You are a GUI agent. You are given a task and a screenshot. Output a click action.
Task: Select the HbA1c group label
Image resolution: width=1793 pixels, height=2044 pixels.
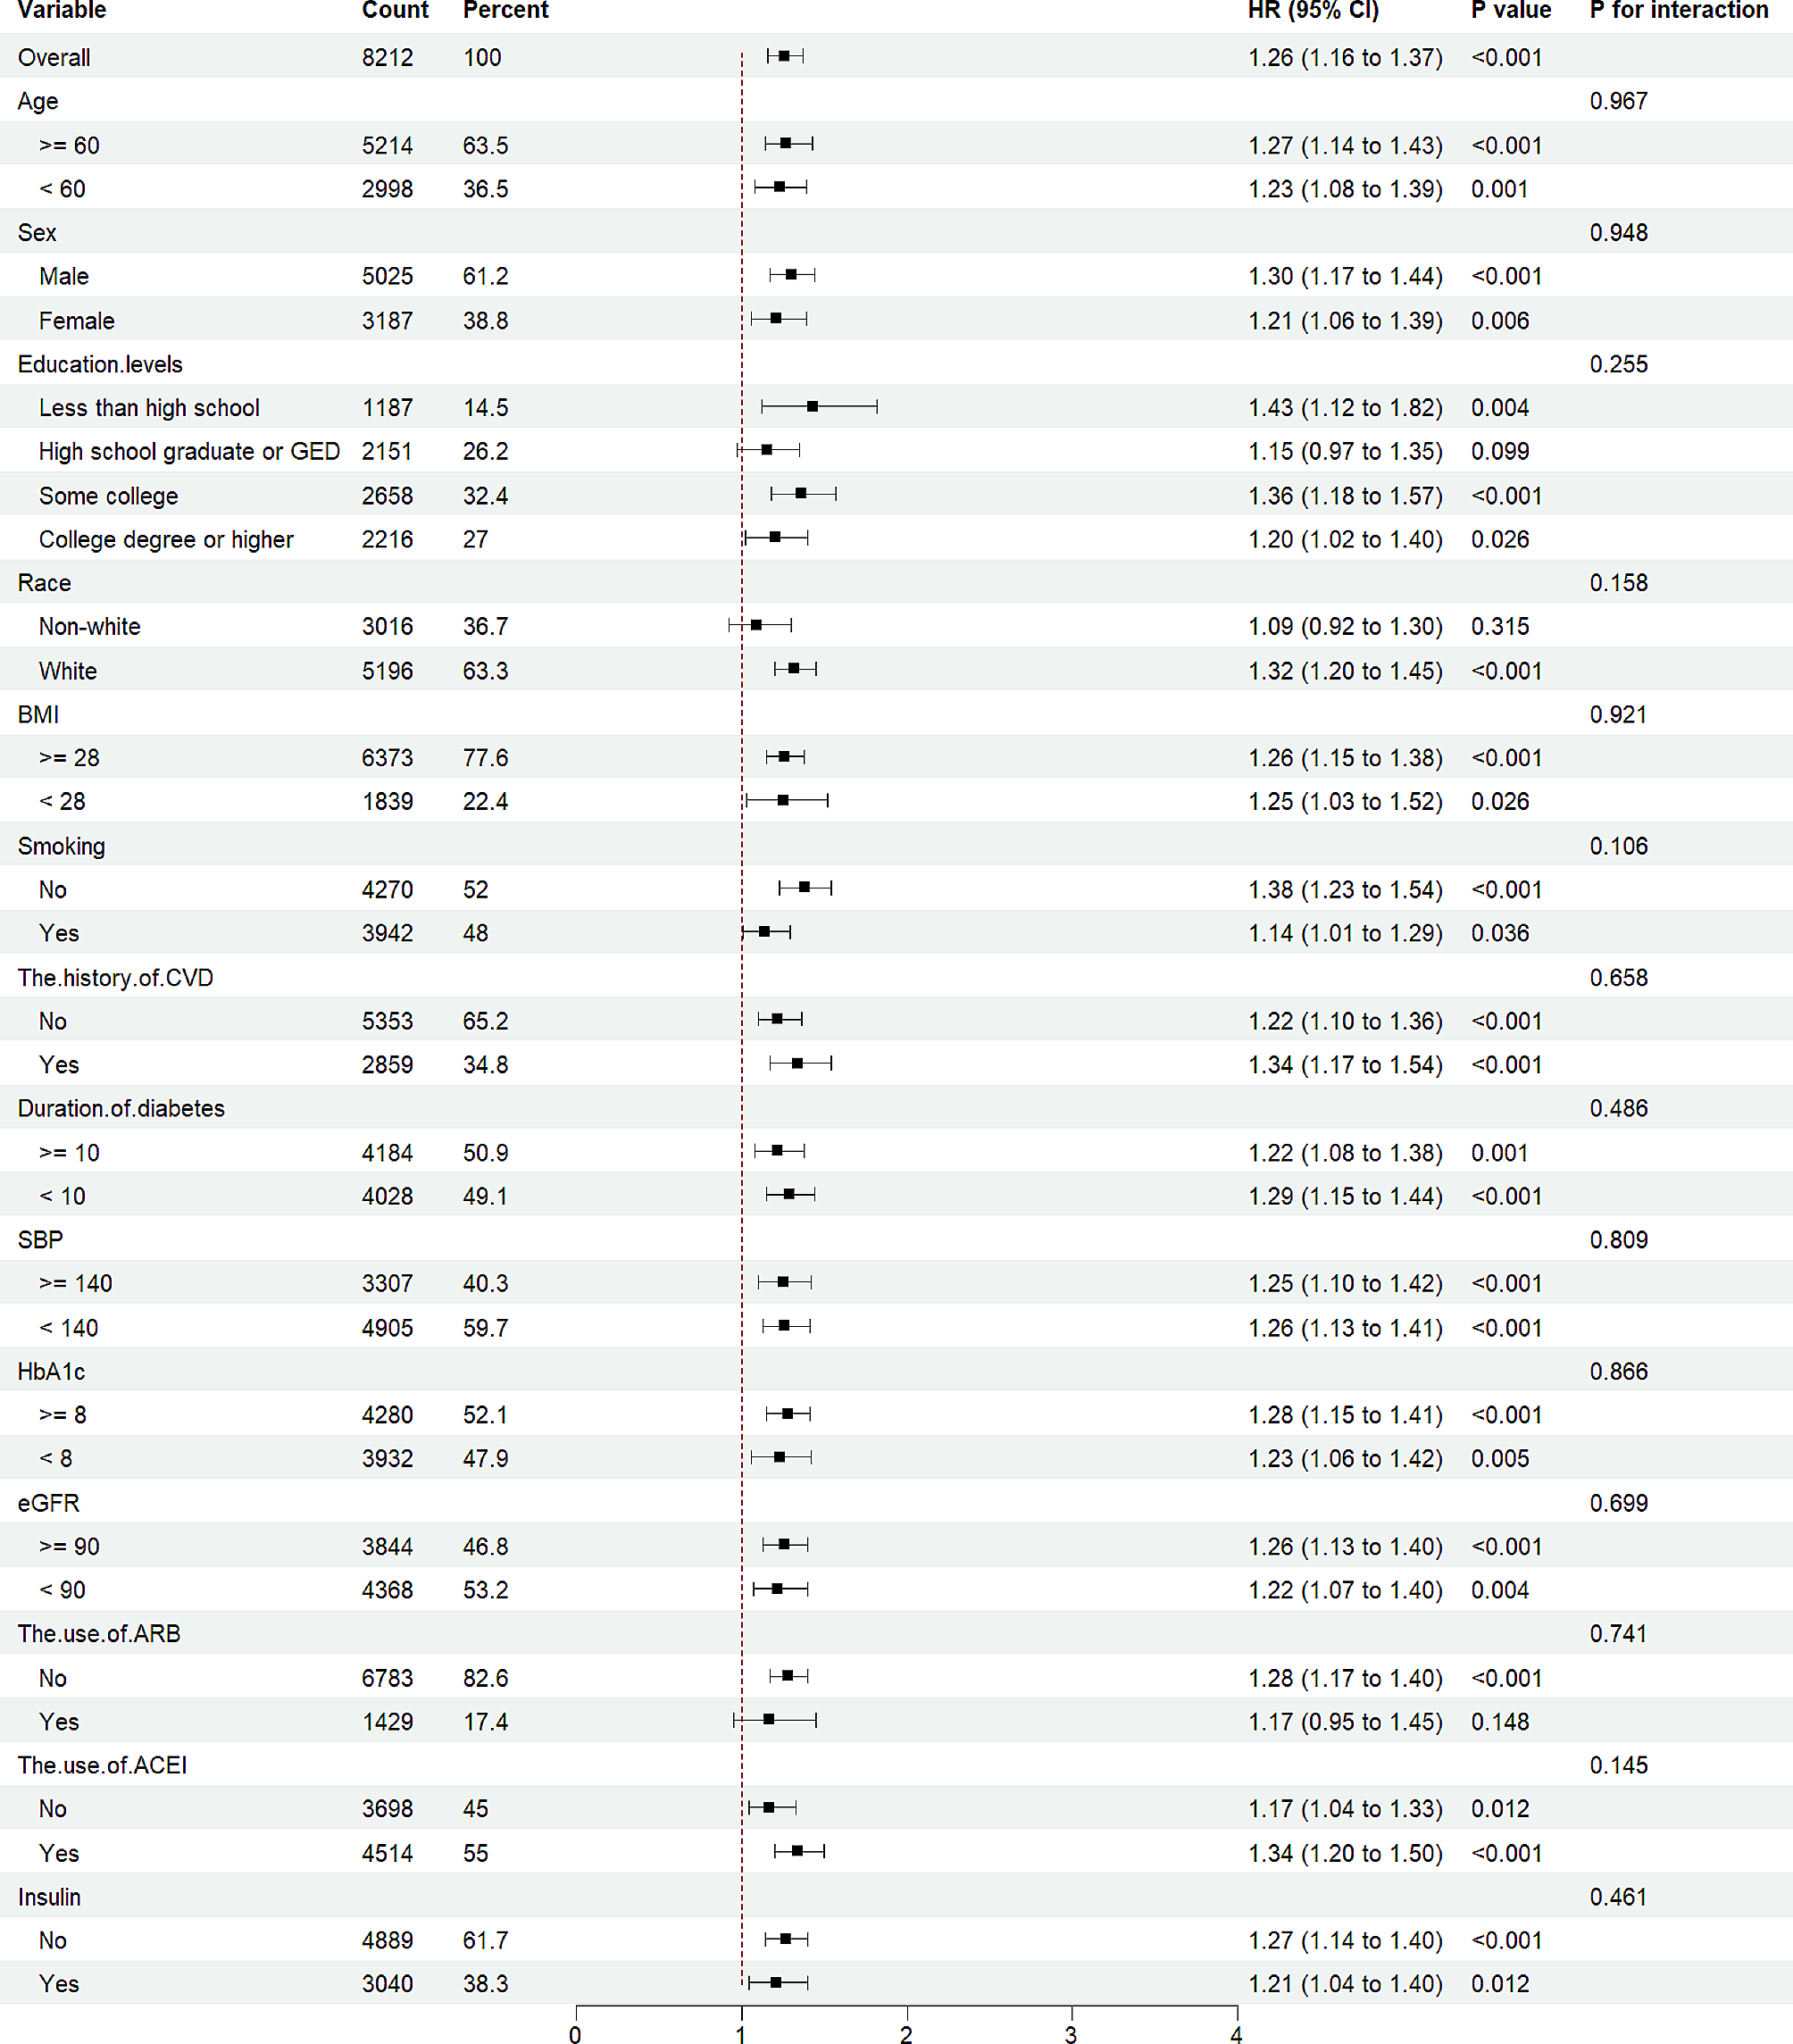click(51, 1371)
